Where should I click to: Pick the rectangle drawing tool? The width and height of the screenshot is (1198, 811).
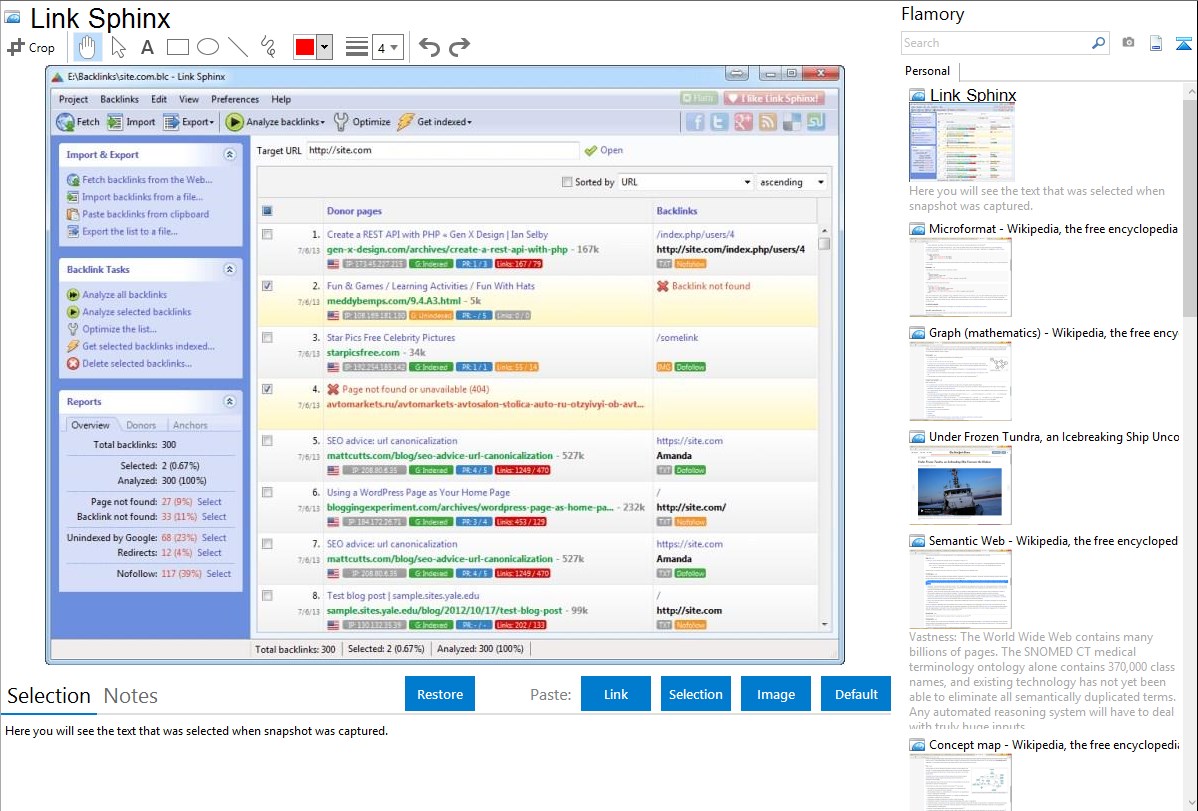coord(177,47)
